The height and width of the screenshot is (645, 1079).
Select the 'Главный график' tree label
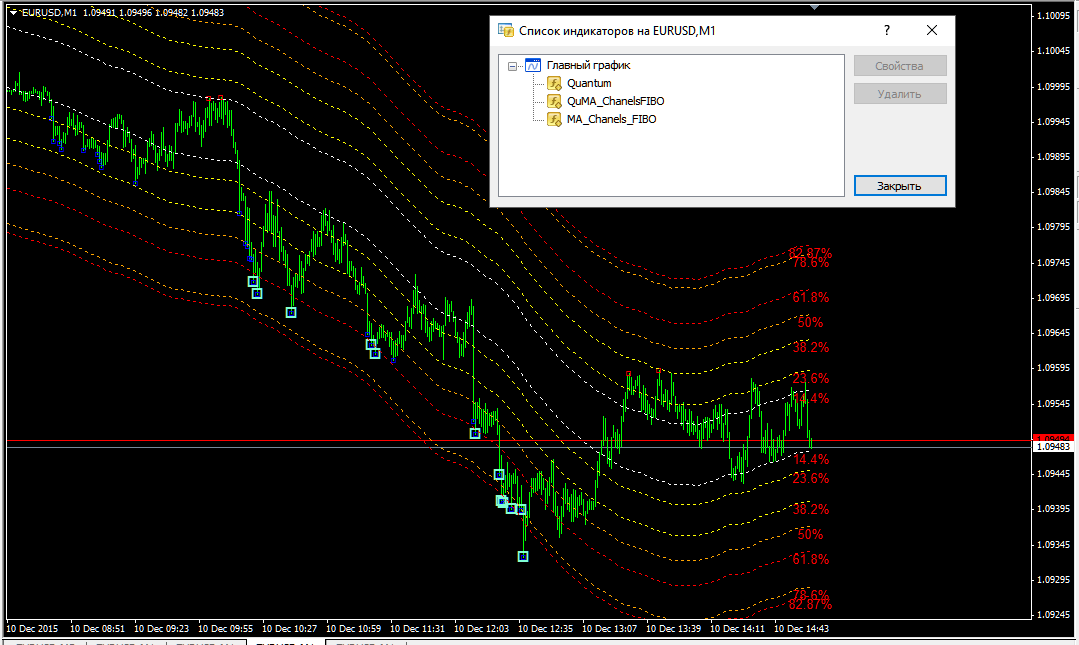click(x=588, y=65)
